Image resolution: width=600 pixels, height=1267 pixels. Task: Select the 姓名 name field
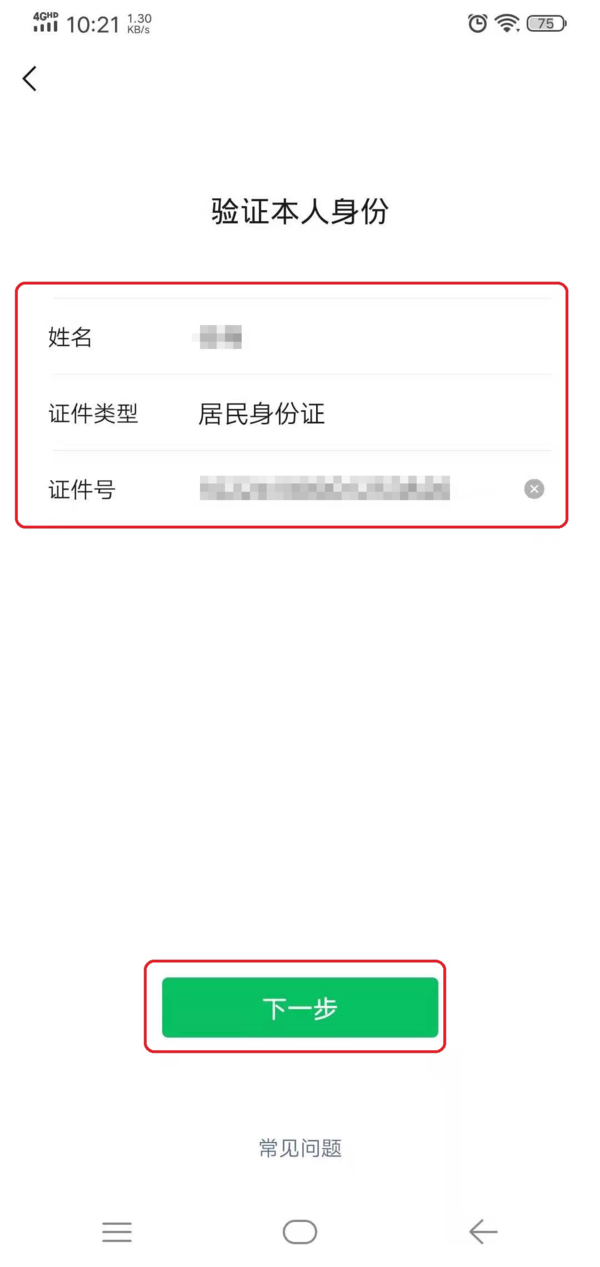pyautogui.click(x=300, y=338)
